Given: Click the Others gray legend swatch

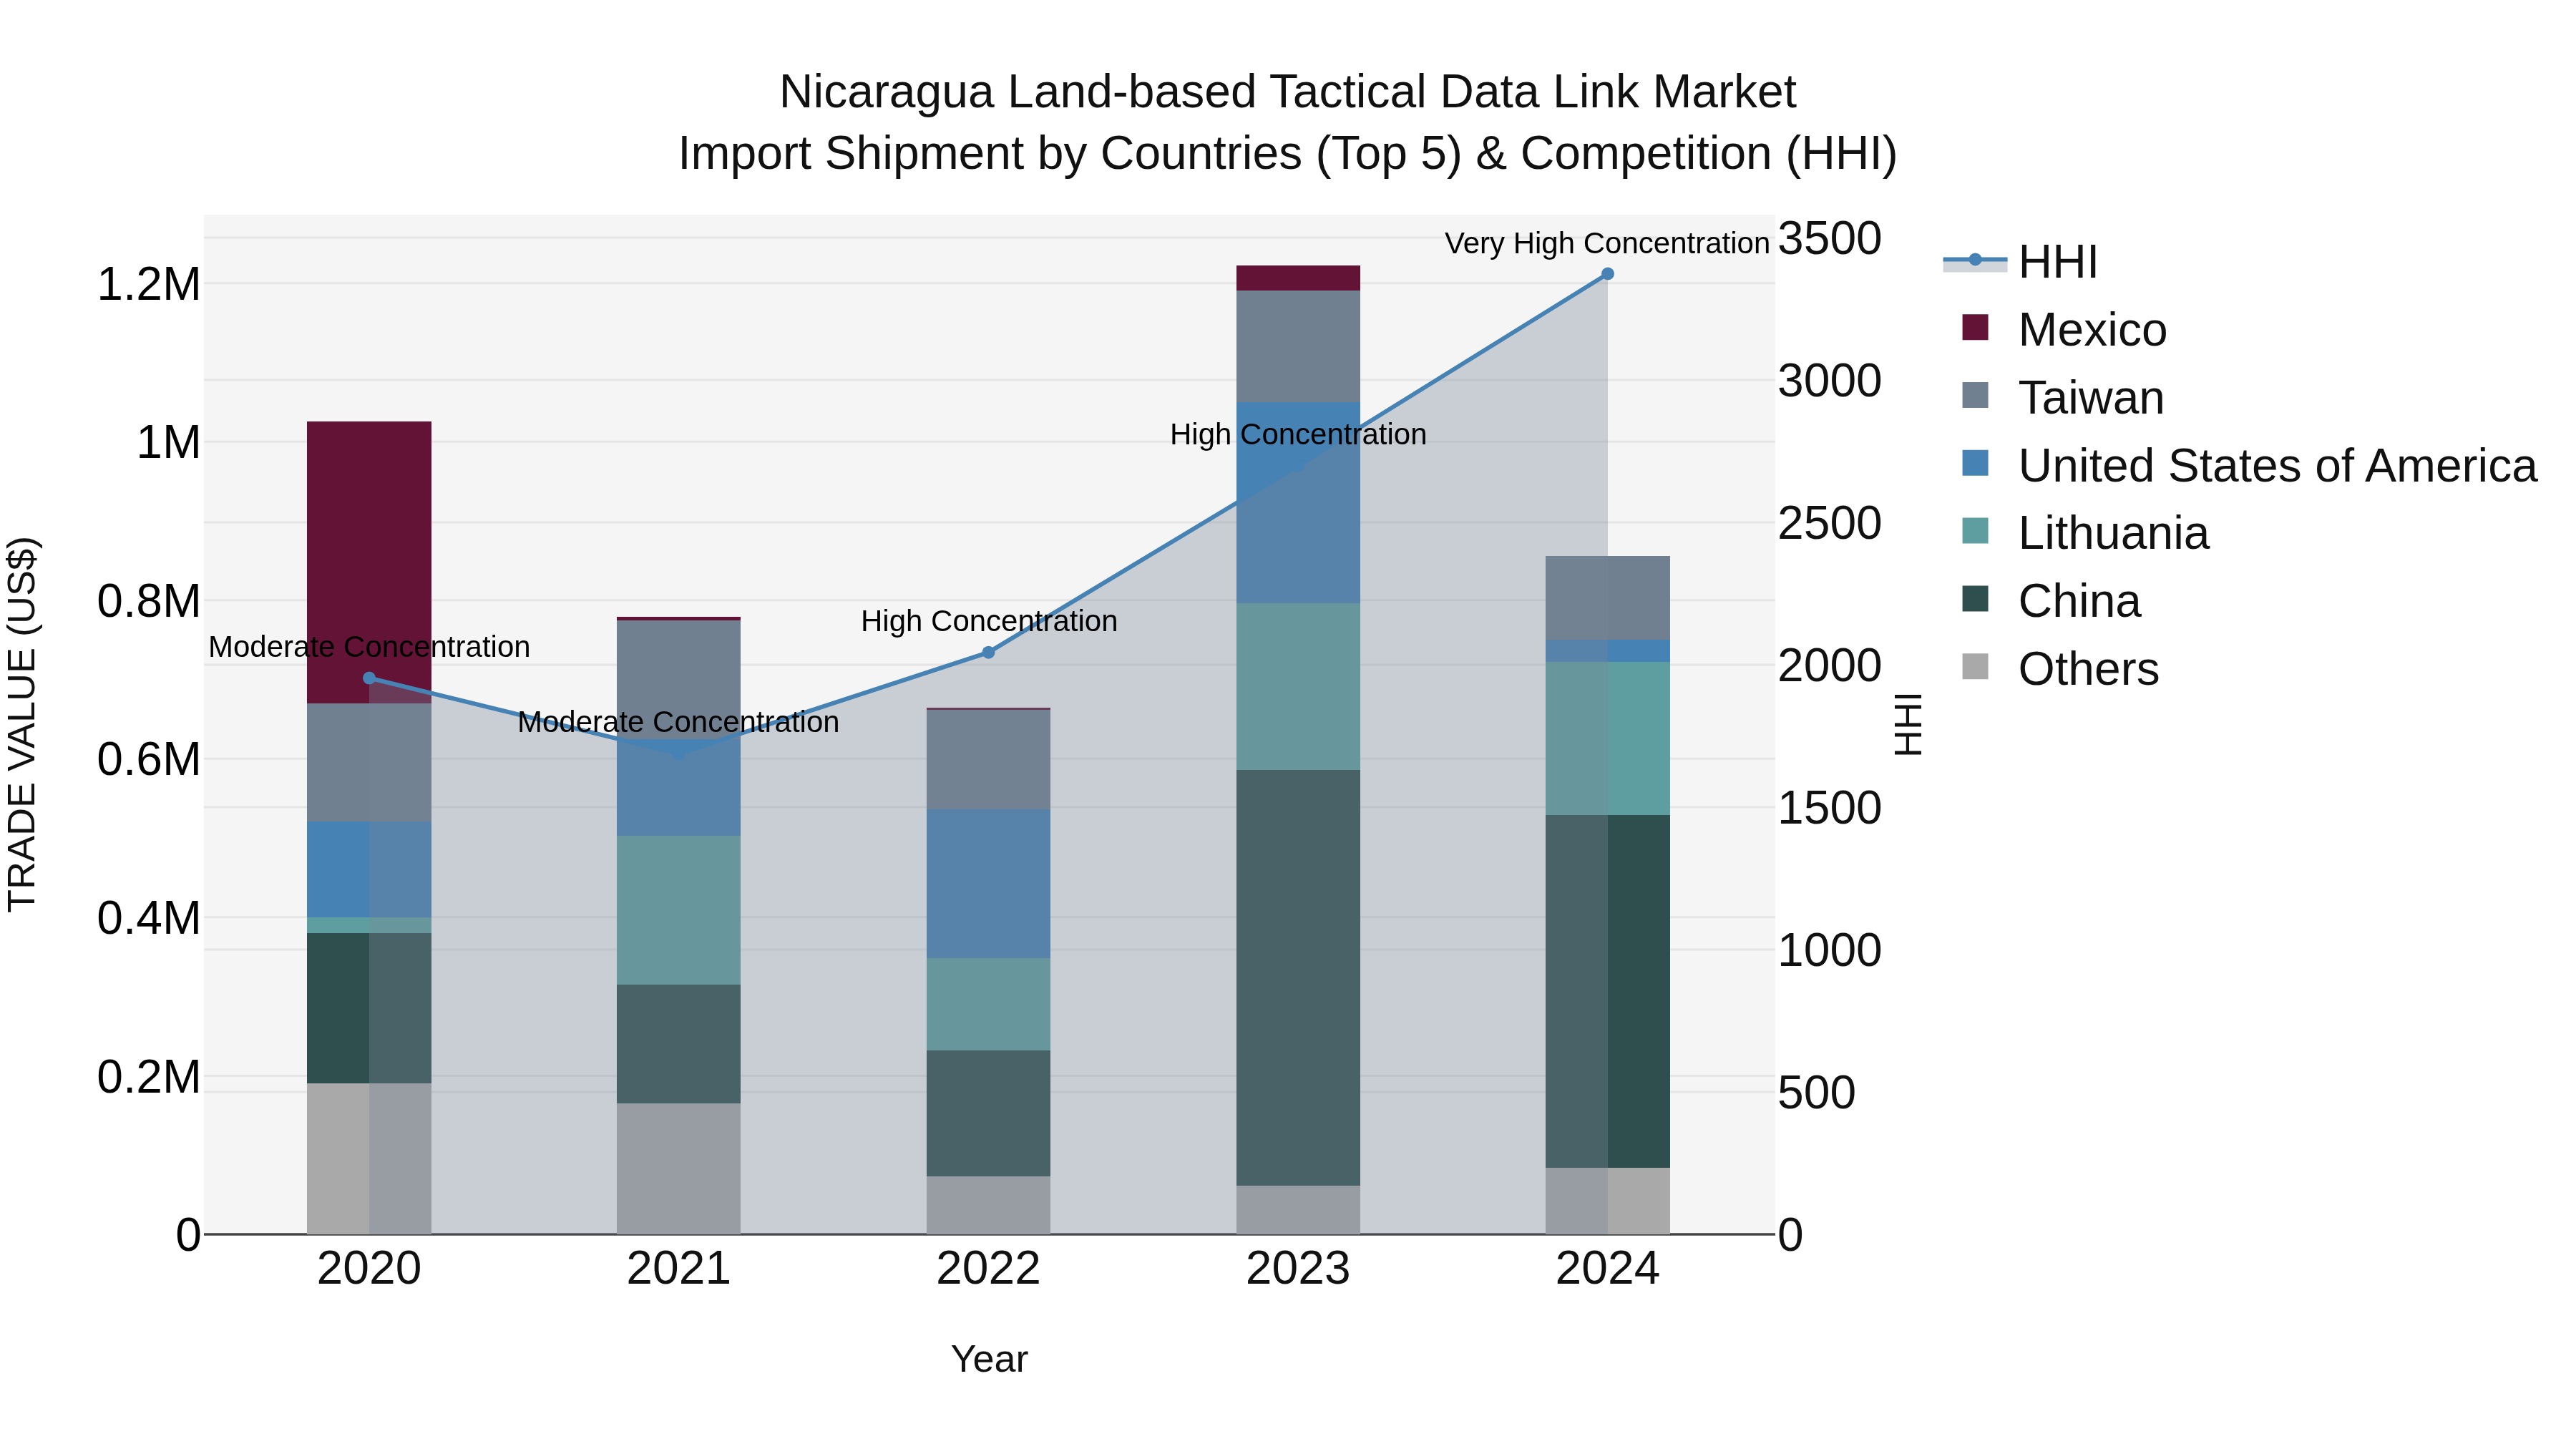Looking at the screenshot, I should coord(1975,666).
